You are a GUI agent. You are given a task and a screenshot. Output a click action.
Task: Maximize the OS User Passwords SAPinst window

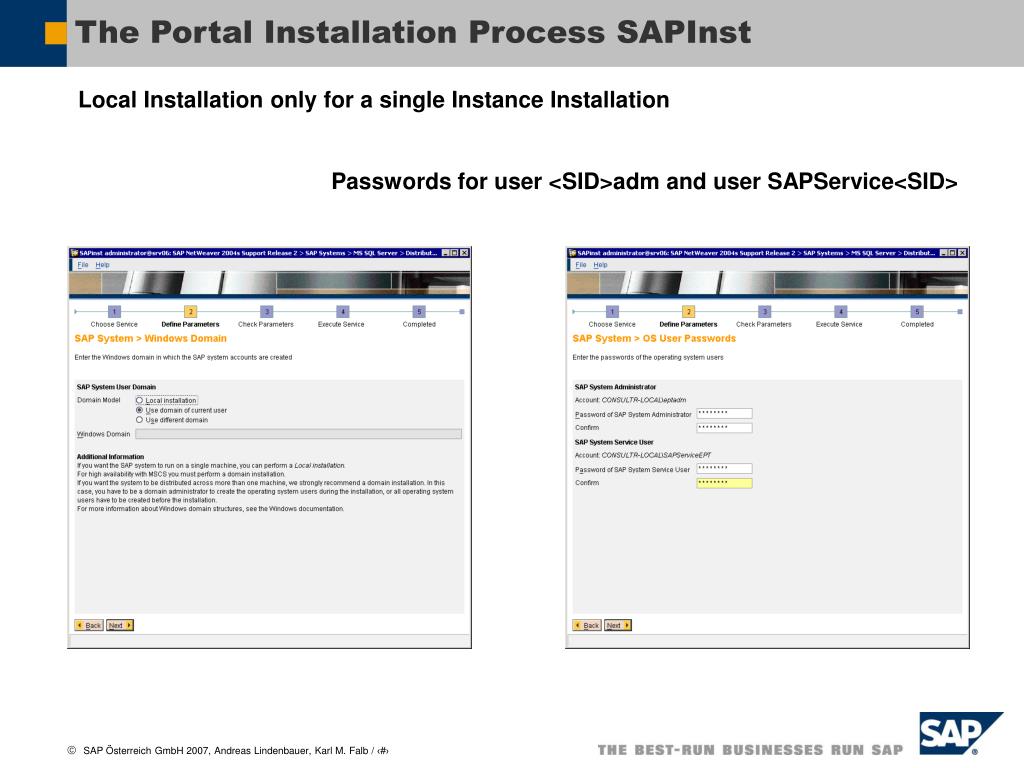click(x=952, y=253)
